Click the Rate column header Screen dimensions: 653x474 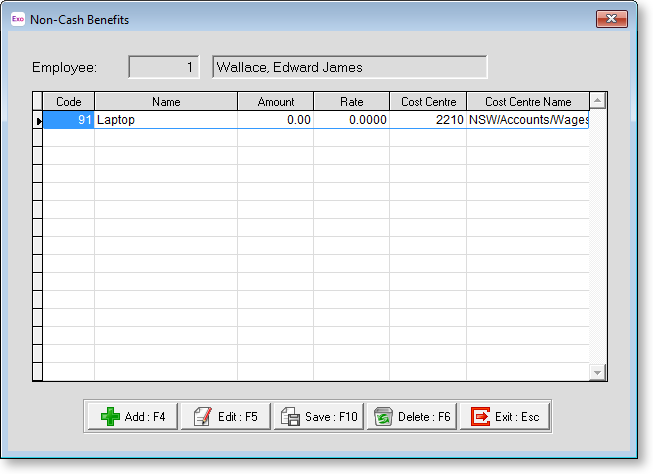[351, 101]
